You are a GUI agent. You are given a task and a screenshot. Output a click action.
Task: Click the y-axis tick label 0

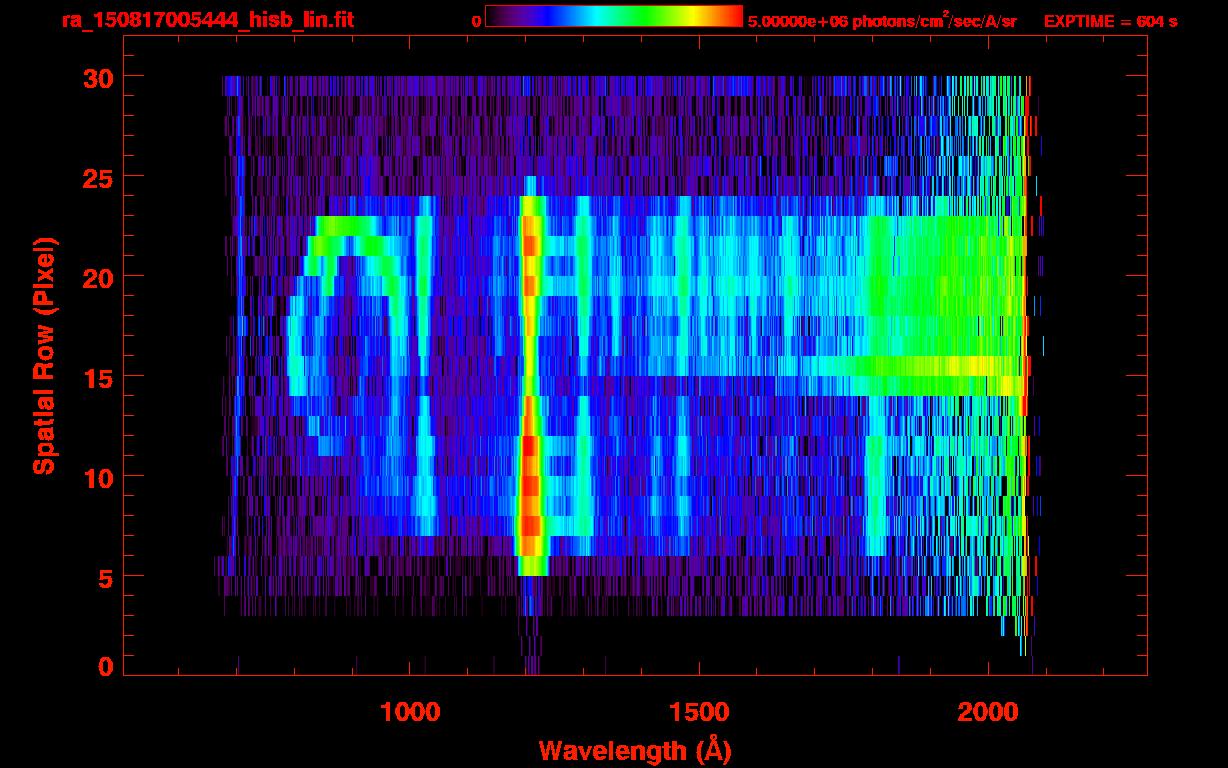[106, 667]
